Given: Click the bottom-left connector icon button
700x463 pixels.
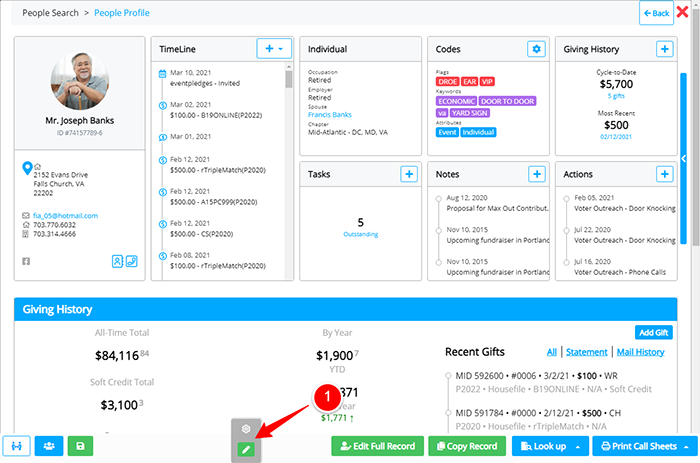Looking at the screenshot, I should (x=17, y=446).
